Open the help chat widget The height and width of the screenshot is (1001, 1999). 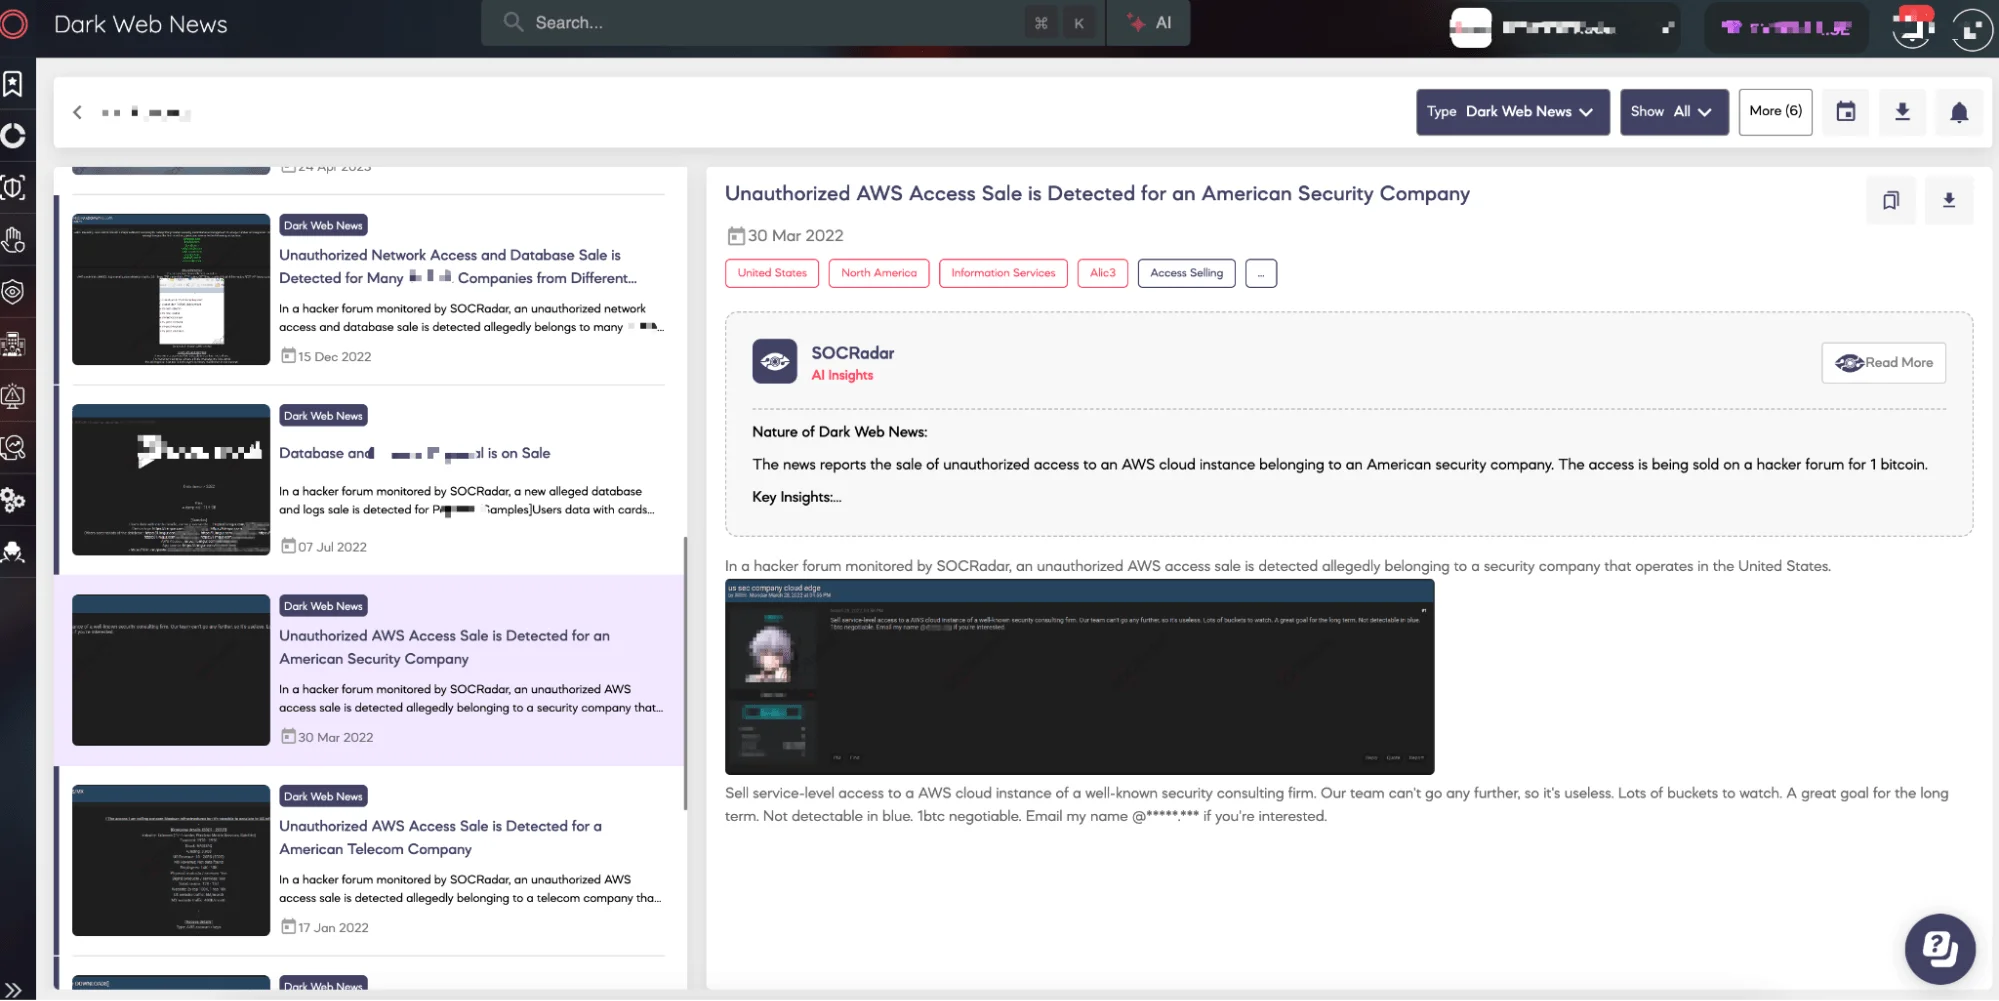point(1940,949)
